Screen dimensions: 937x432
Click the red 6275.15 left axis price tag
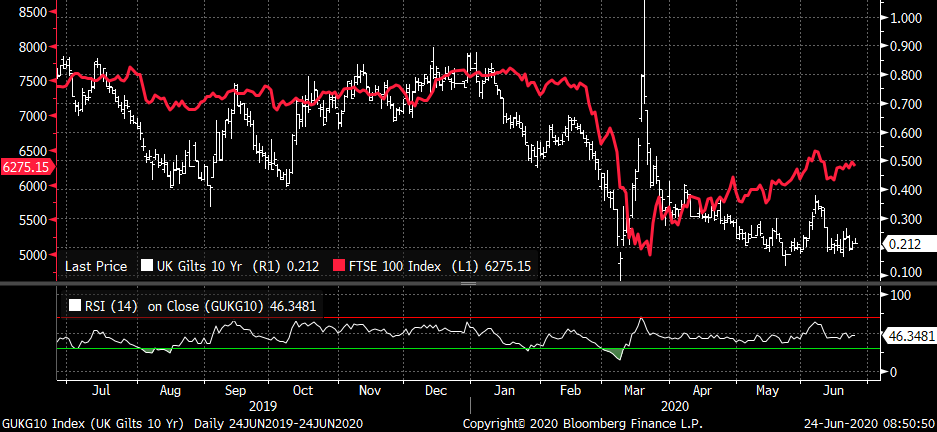tap(26, 166)
